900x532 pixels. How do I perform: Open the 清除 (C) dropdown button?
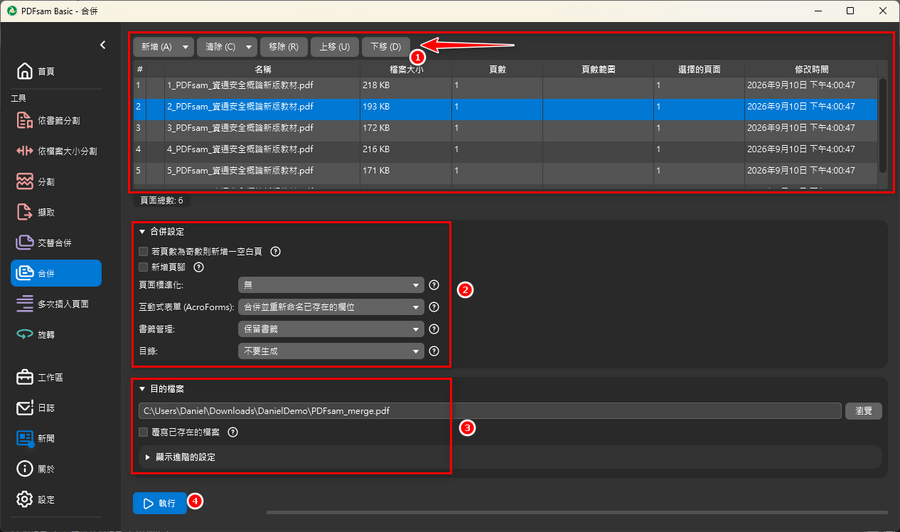pos(227,46)
